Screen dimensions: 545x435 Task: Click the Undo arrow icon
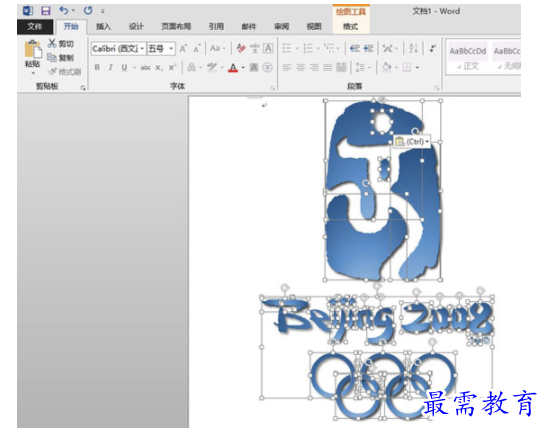point(64,10)
